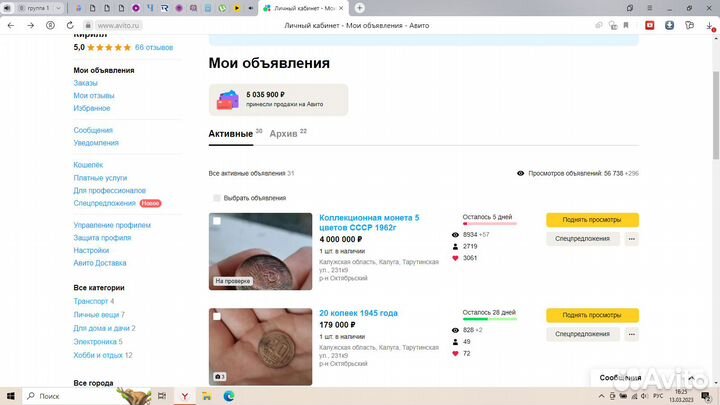Open more options for 20 kopeck 1945 listing
720x405 pixels.
tap(631, 333)
